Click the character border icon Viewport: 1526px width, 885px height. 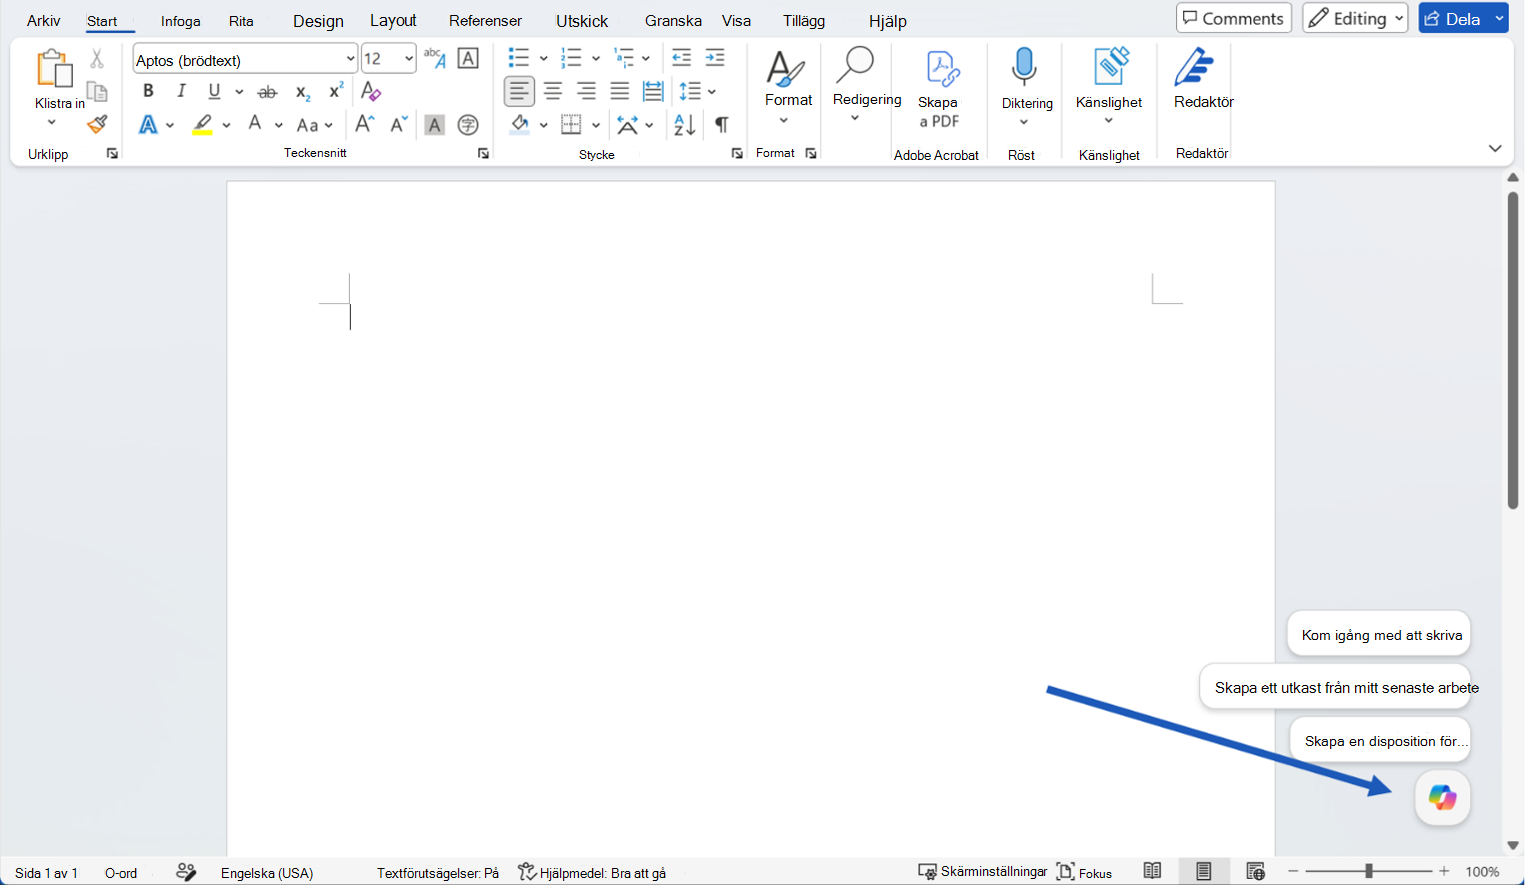pos(468,58)
